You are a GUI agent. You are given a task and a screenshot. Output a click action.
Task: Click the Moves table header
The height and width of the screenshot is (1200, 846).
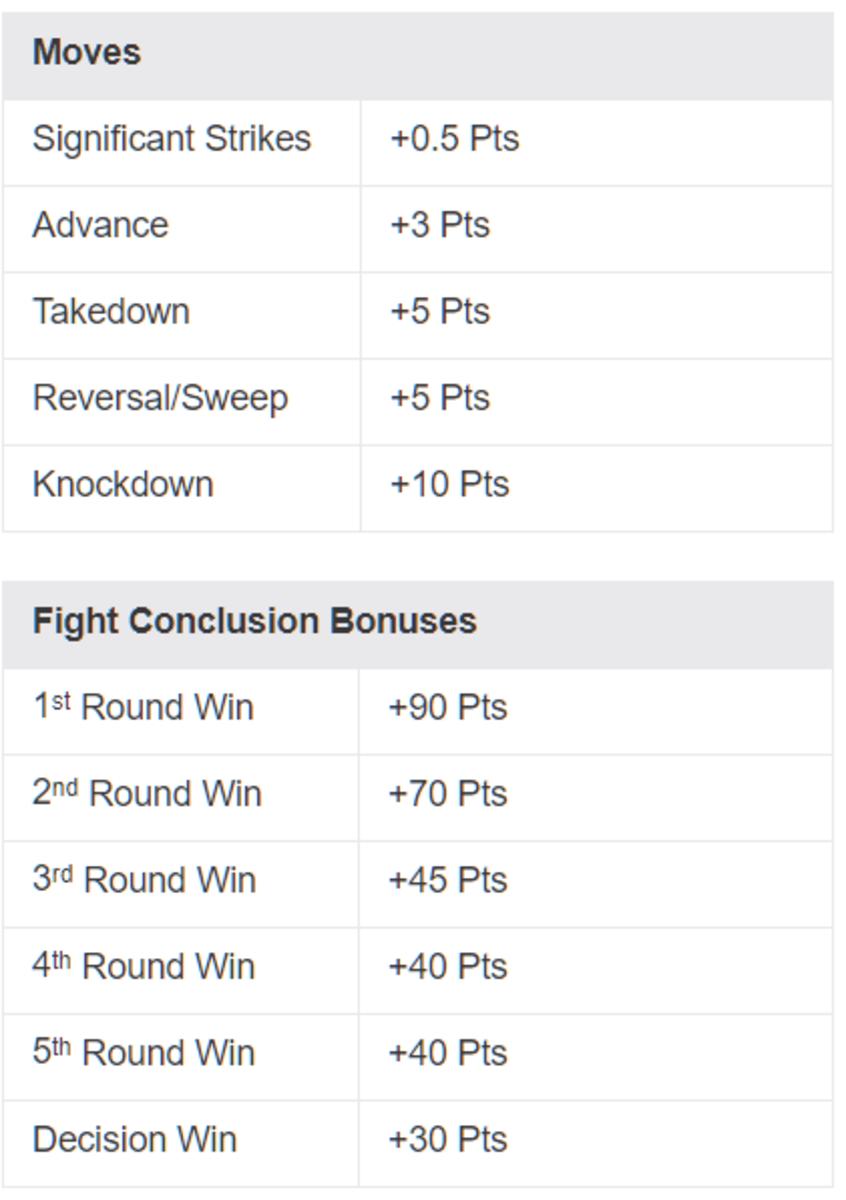click(87, 52)
